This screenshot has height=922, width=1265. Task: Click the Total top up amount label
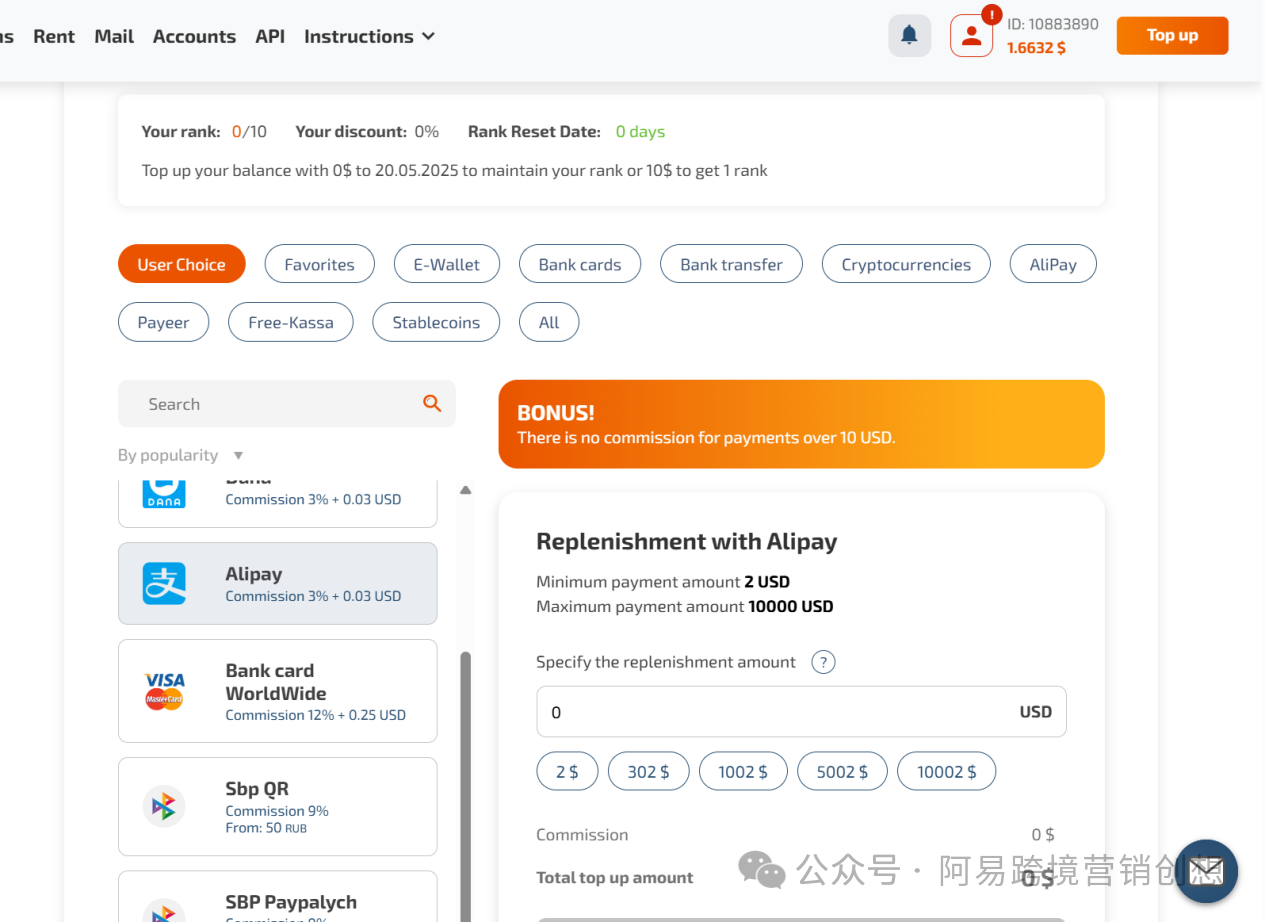tap(615, 877)
